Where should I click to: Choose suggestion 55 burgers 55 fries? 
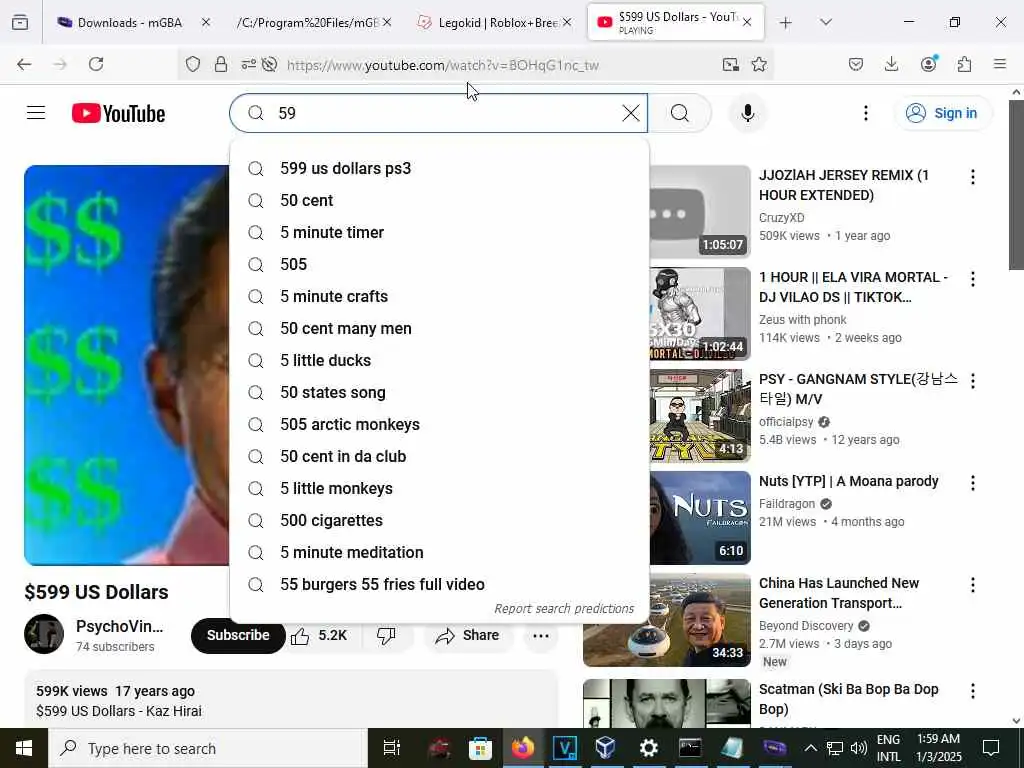(440, 584)
